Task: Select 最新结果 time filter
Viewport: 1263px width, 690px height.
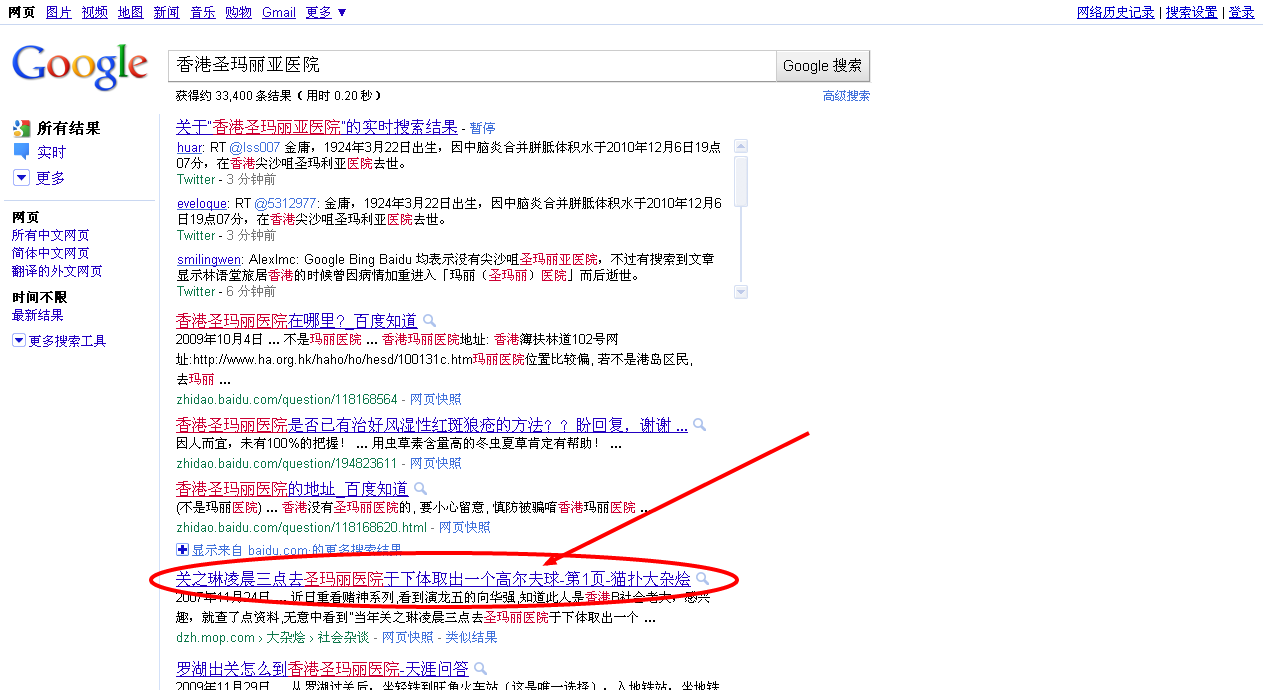Action: click(x=38, y=315)
